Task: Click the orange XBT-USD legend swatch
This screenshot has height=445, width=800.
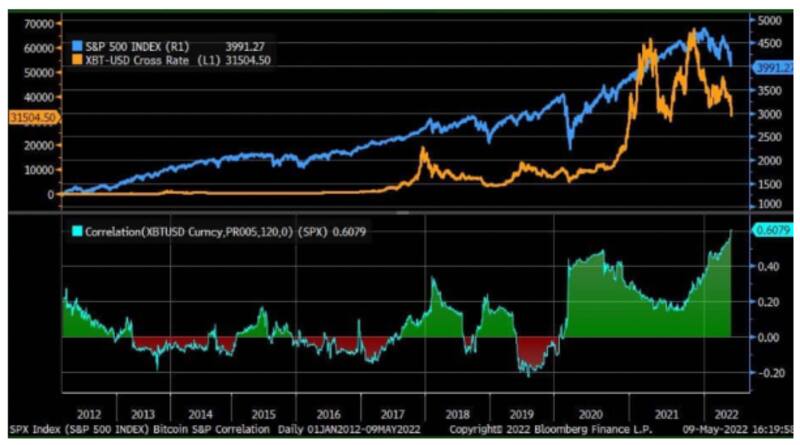Action: pos(77,60)
